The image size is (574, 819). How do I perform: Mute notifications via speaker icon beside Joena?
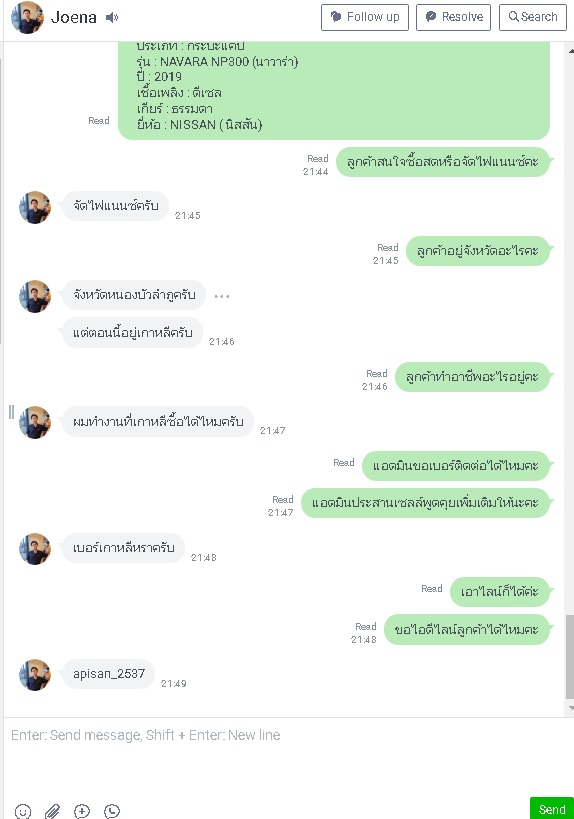click(112, 18)
